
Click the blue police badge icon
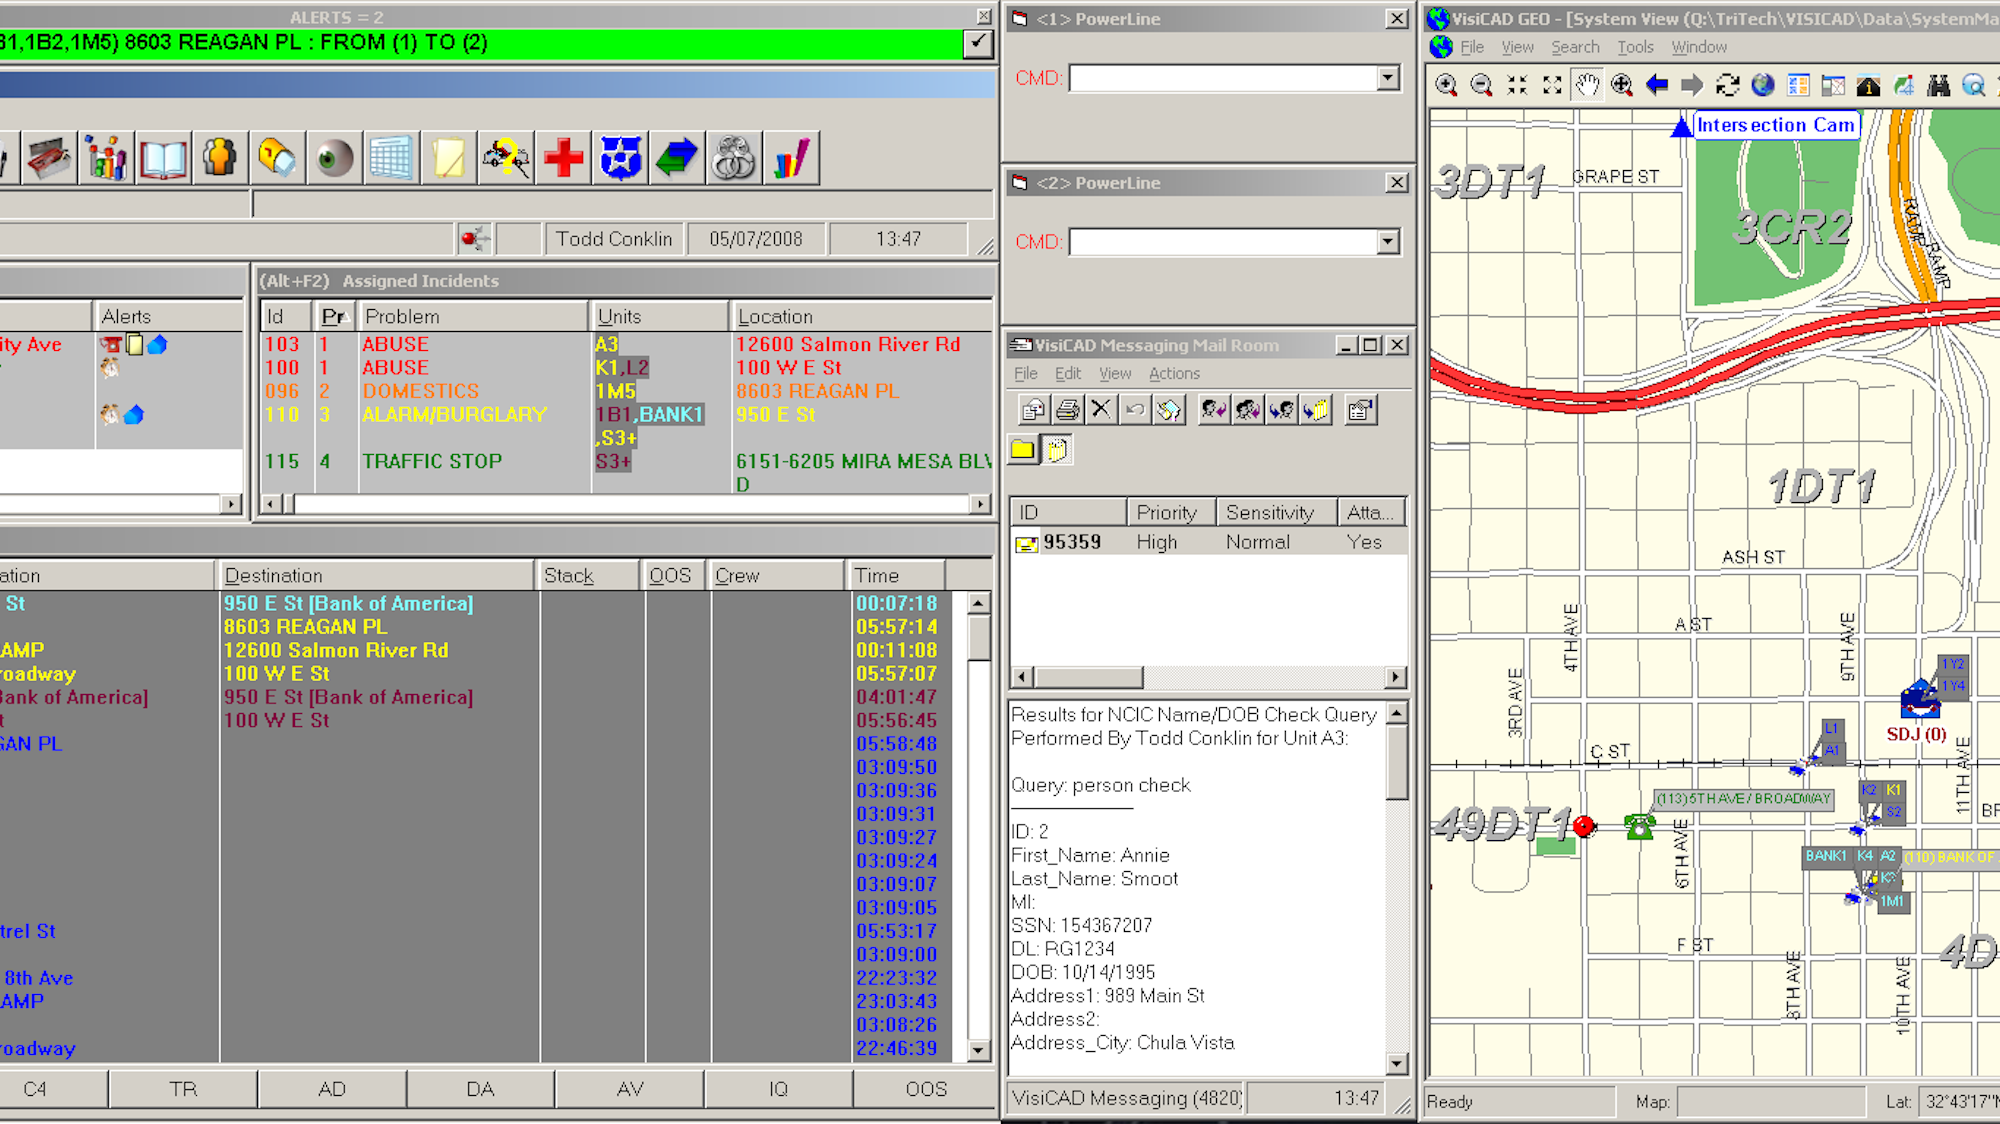point(620,159)
